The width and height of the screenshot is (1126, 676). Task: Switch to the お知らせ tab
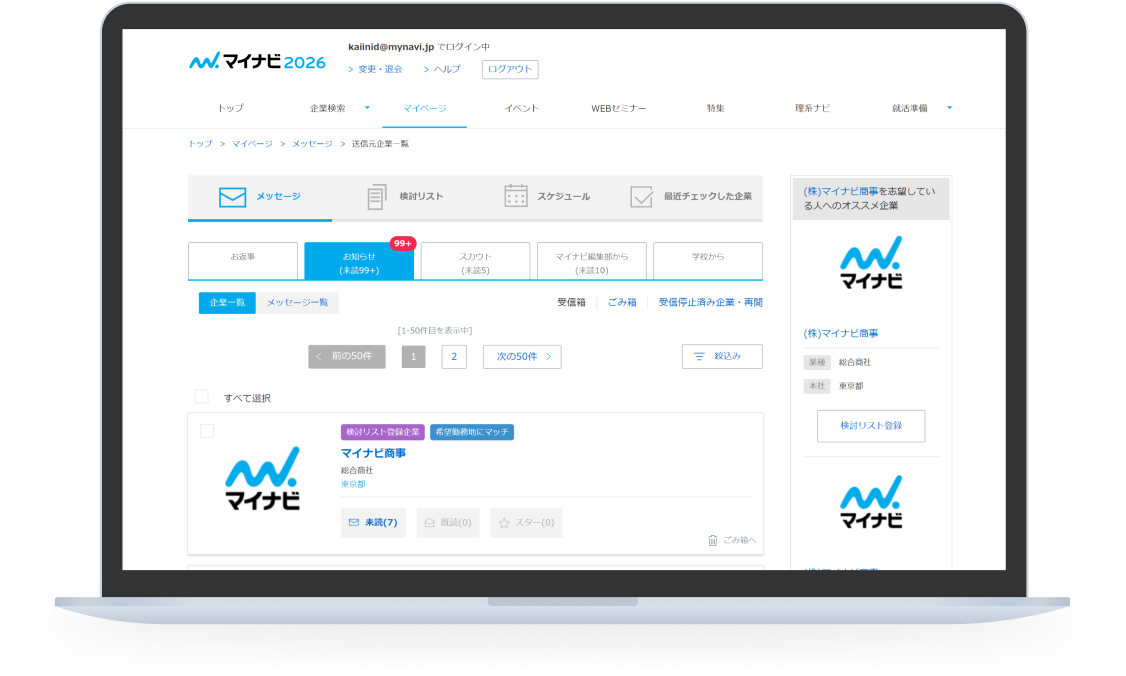point(359,261)
